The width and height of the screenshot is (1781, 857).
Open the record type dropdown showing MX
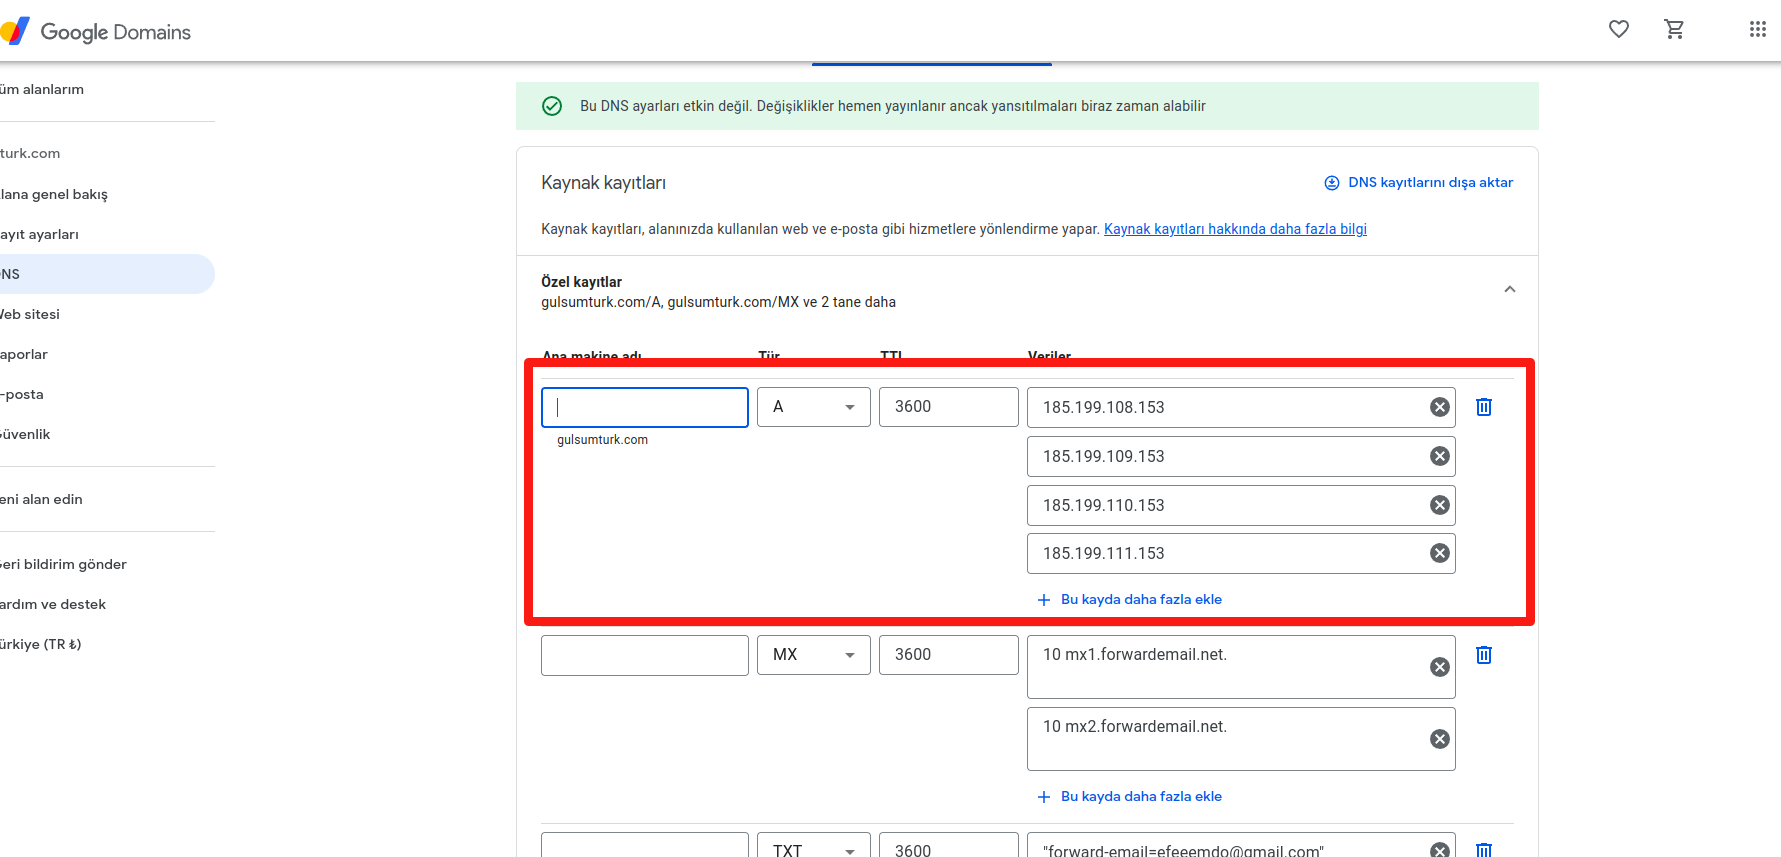pyautogui.click(x=814, y=655)
